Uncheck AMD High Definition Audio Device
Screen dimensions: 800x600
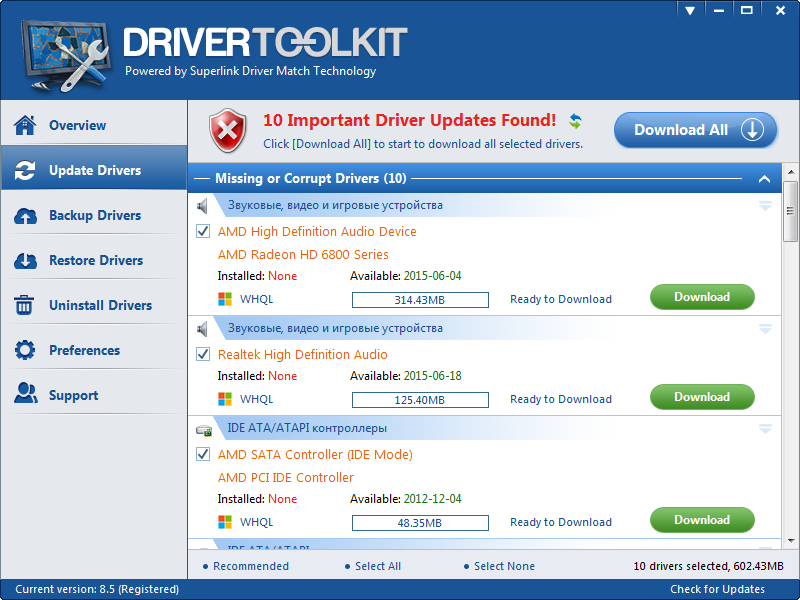coord(203,231)
